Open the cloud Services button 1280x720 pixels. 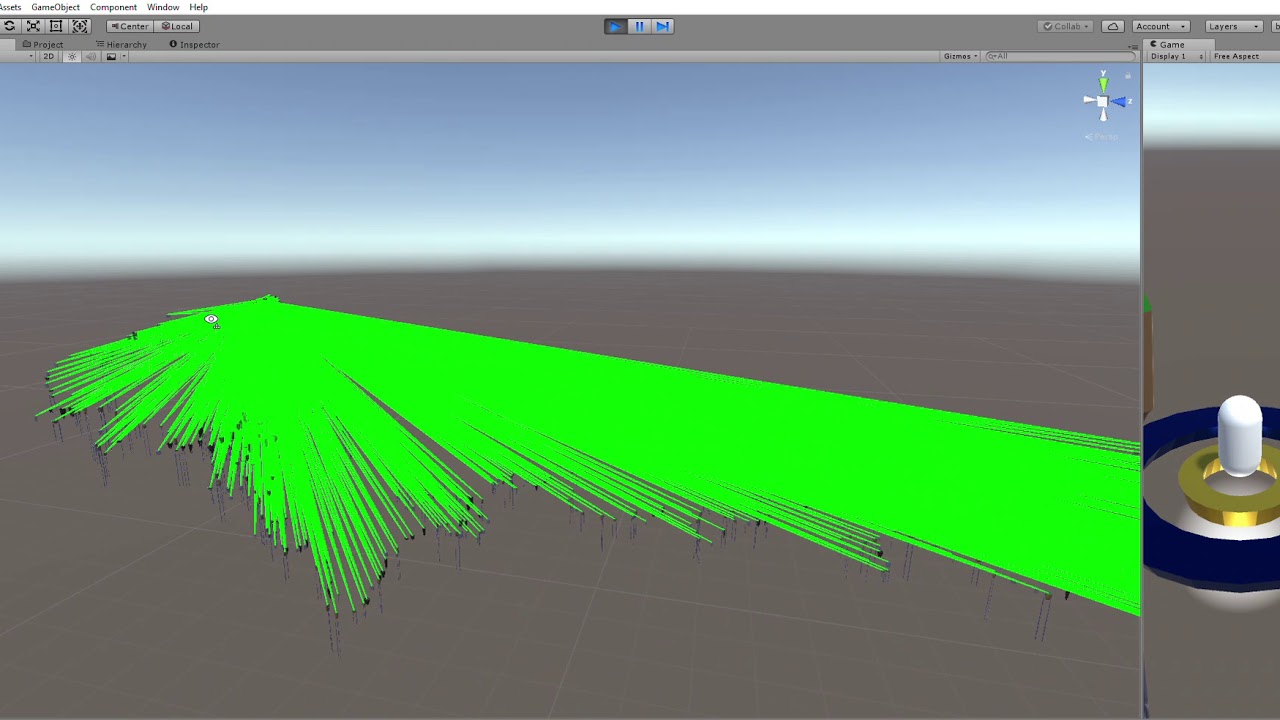click(x=1113, y=26)
